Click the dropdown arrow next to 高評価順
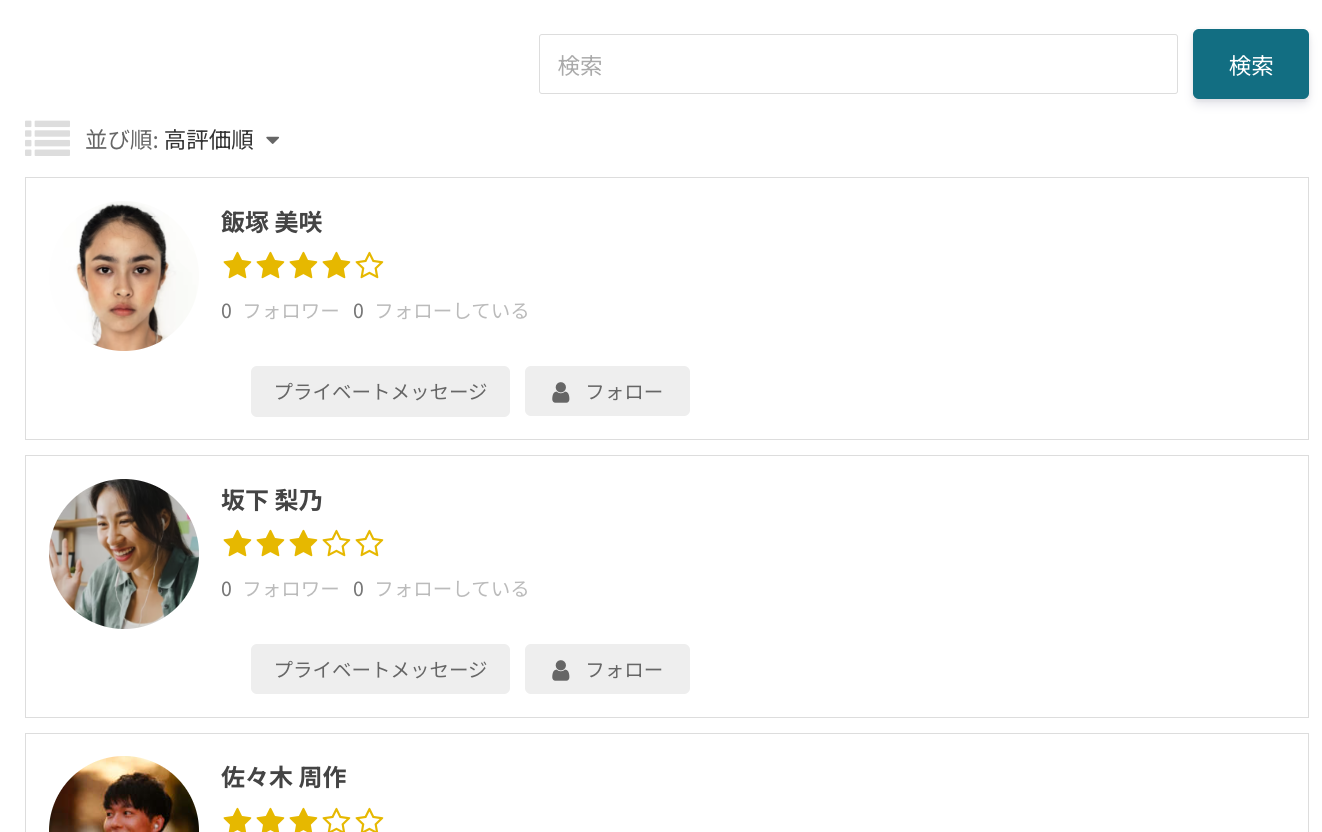Screen dimensions: 1322x832 tap(273, 141)
